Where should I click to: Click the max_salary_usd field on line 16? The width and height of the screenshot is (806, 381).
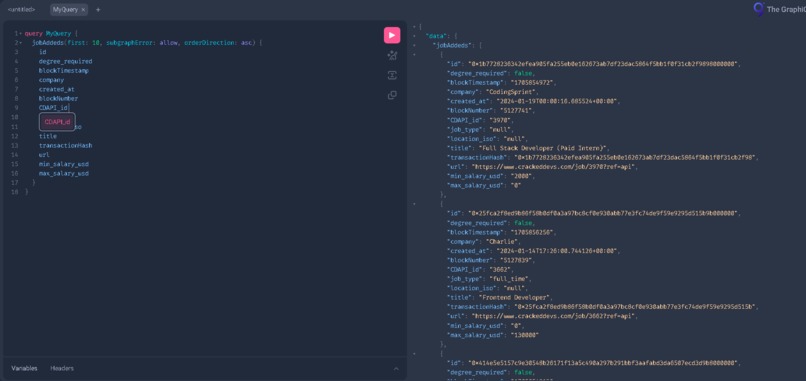pyautogui.click(x=64, y=173)
